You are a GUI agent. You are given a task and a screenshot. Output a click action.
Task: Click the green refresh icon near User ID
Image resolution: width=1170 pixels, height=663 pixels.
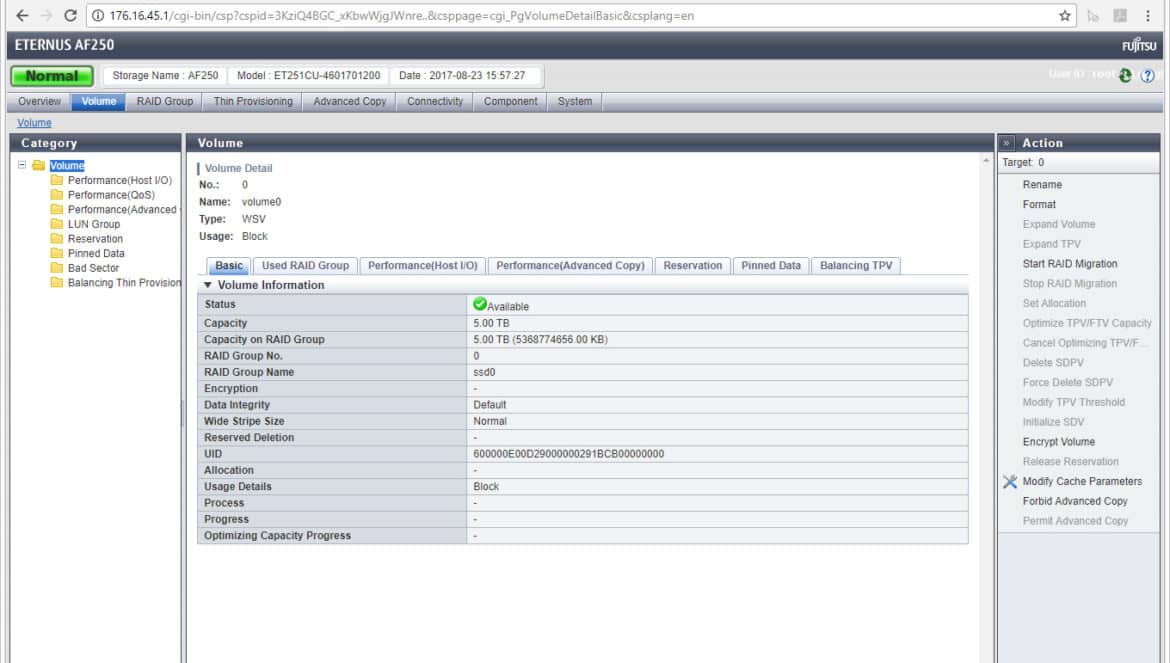(x=1125, y=75)
